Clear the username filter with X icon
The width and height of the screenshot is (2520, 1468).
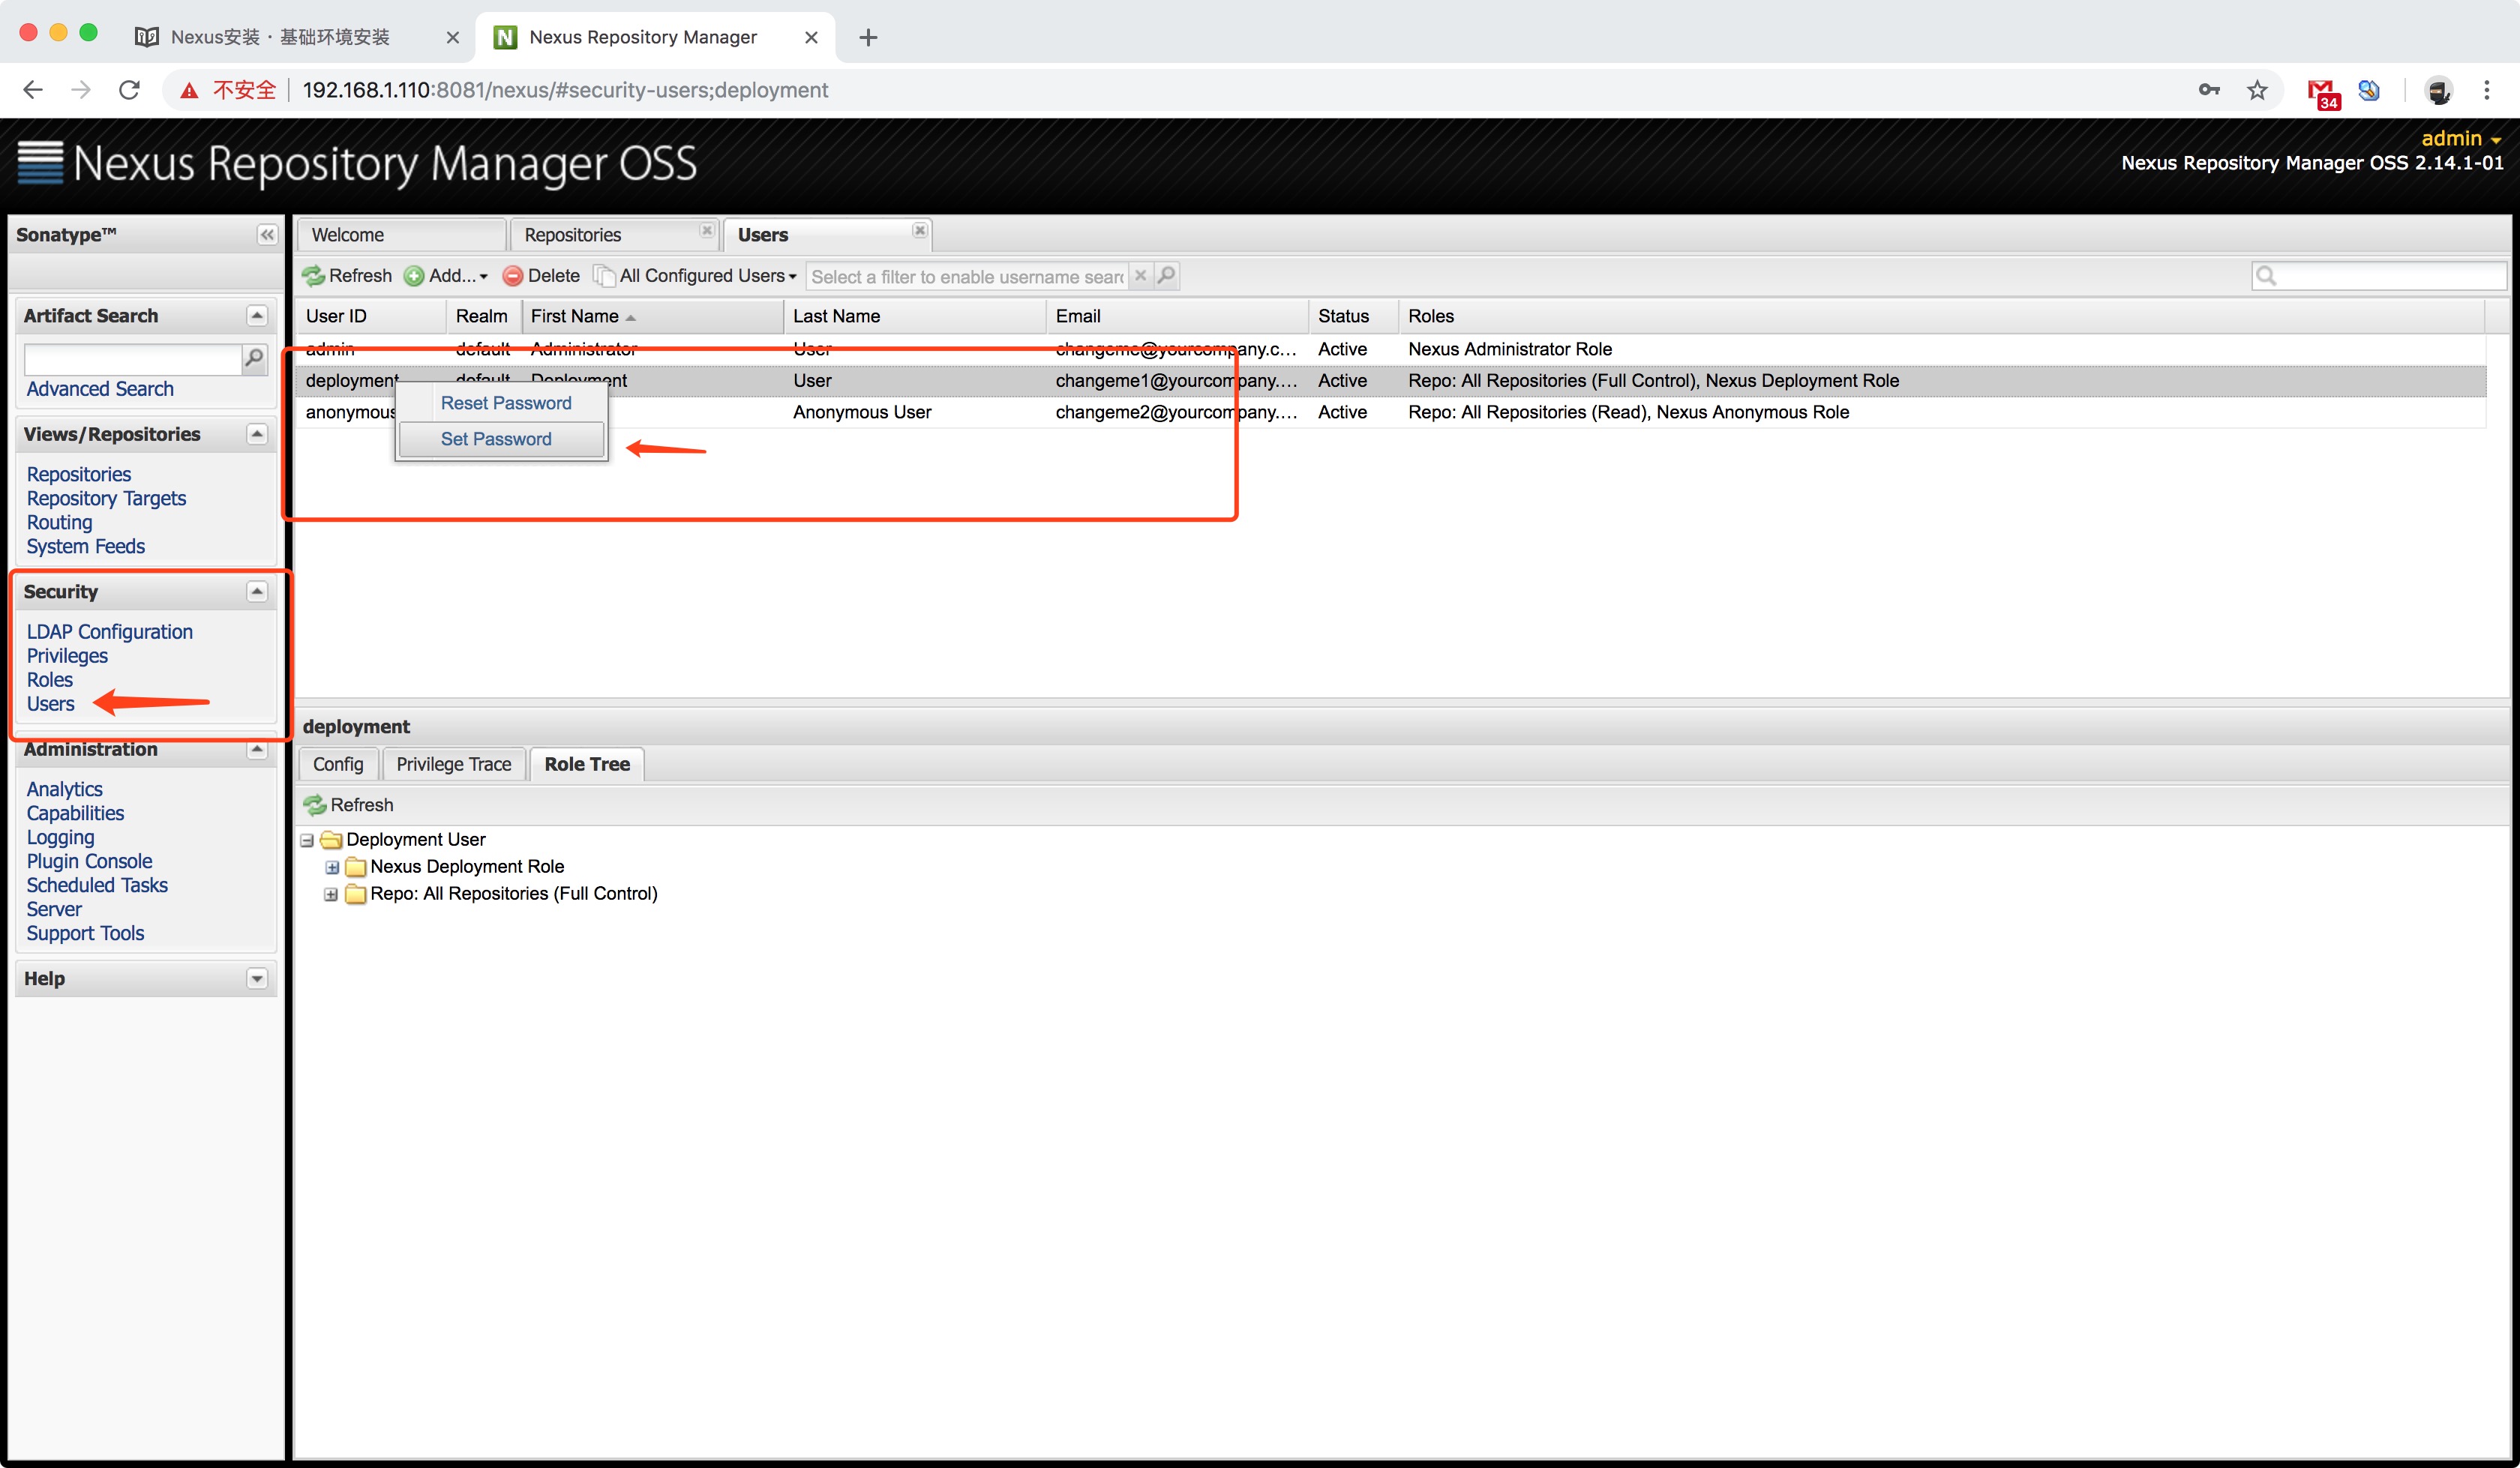1140,276
